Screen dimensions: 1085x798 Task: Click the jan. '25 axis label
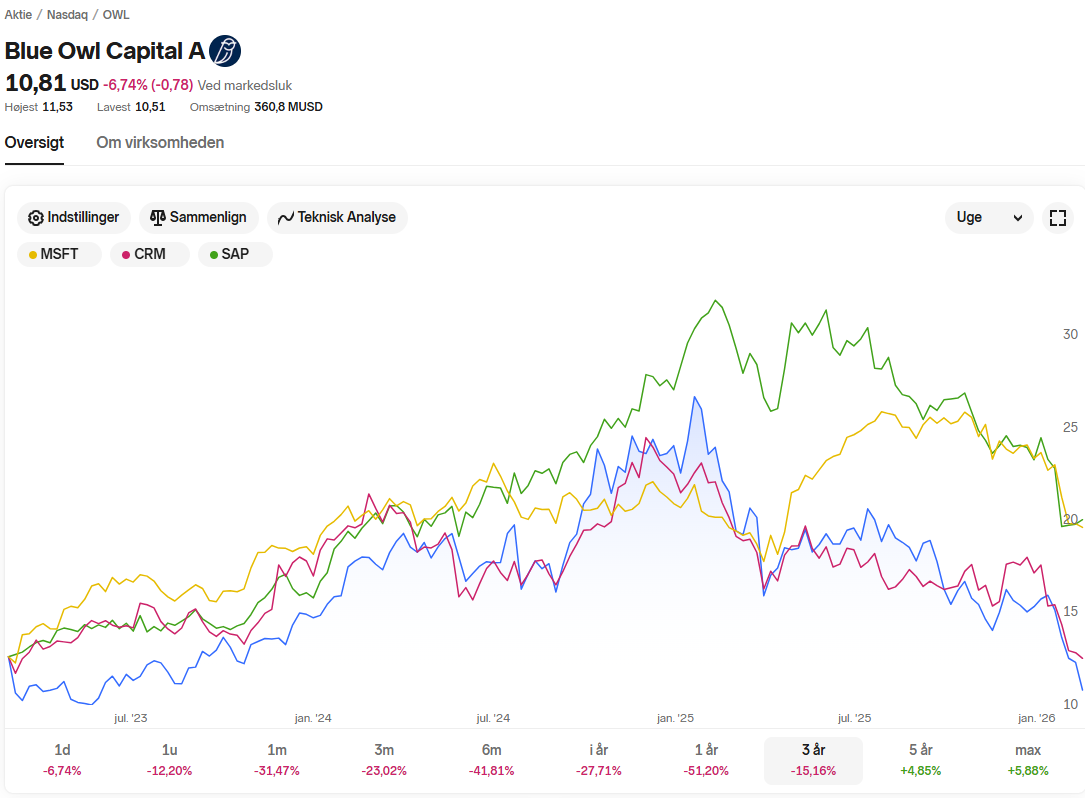tap(675, 718)
